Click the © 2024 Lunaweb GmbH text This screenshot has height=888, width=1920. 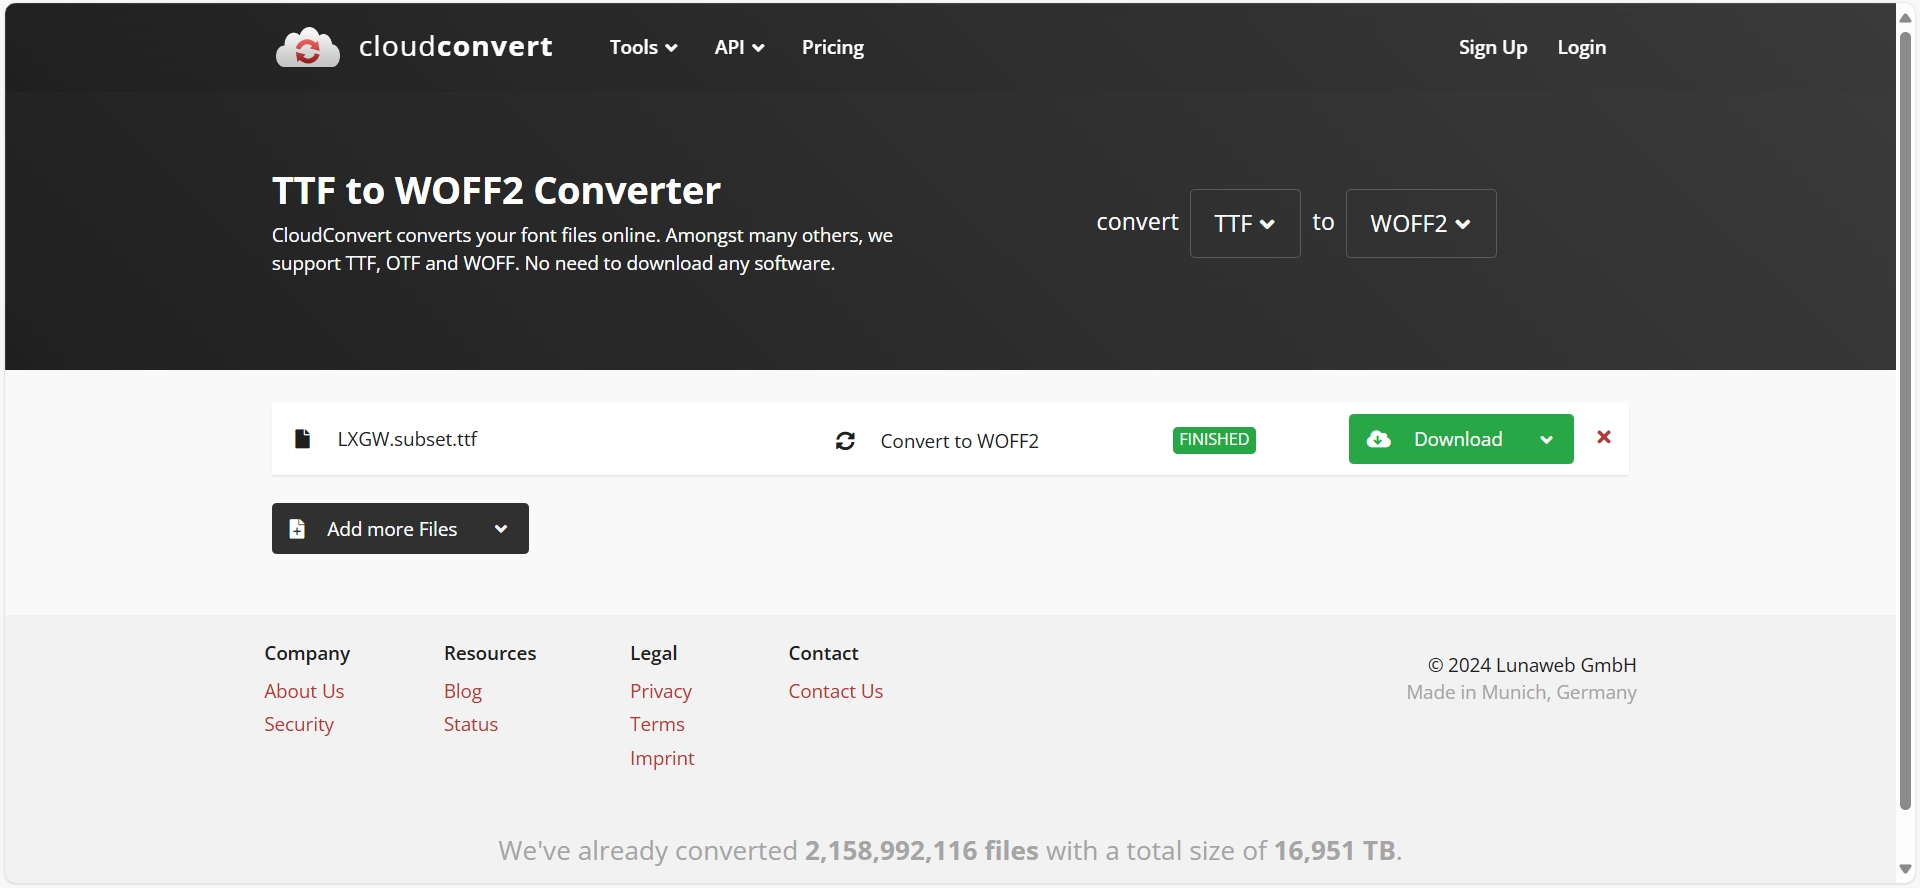pyautogui.click(x=1532, y=665)
